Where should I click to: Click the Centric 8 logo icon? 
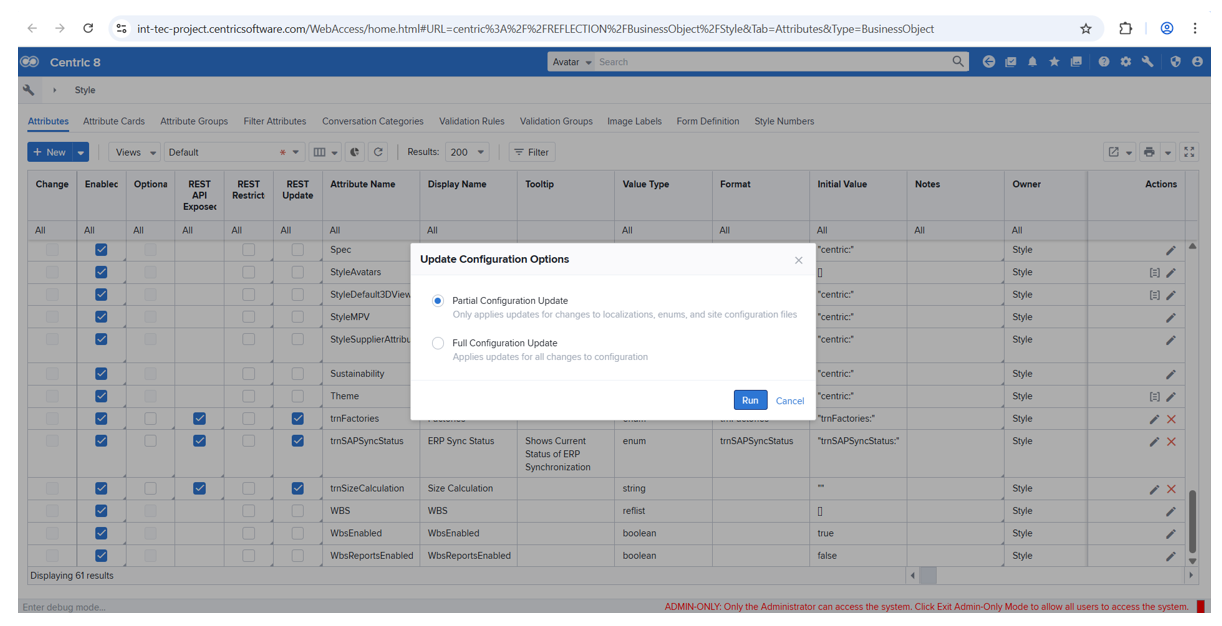click(x=30, y=62)
